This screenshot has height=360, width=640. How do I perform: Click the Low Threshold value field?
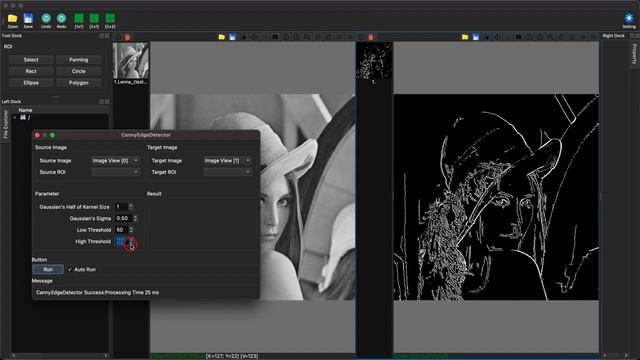[121, 230]
